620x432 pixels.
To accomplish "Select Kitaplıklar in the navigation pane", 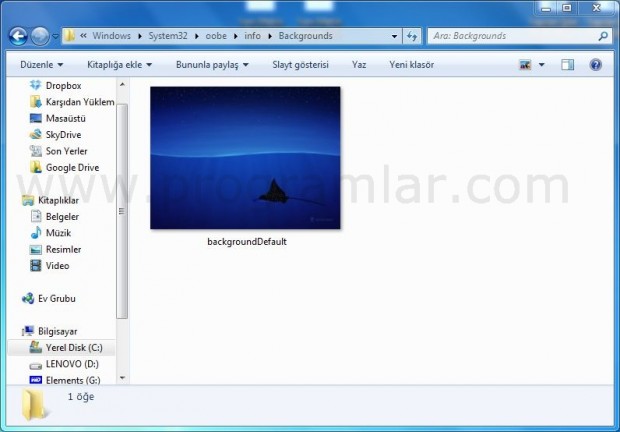I will pyautogui.click(x=50, y=200).
